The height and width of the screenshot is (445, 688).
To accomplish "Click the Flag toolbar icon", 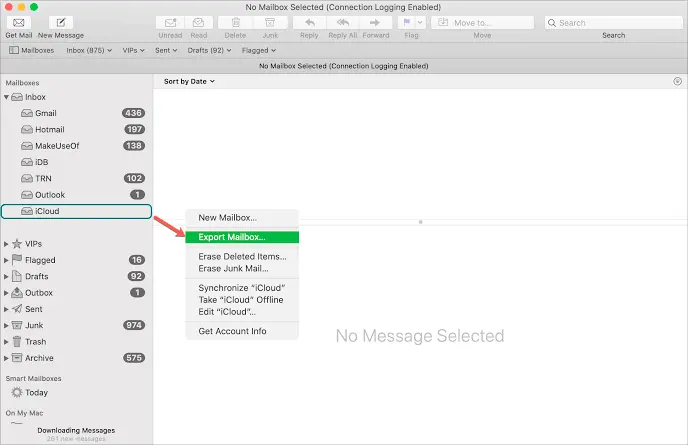I will (x=407, y=22).
